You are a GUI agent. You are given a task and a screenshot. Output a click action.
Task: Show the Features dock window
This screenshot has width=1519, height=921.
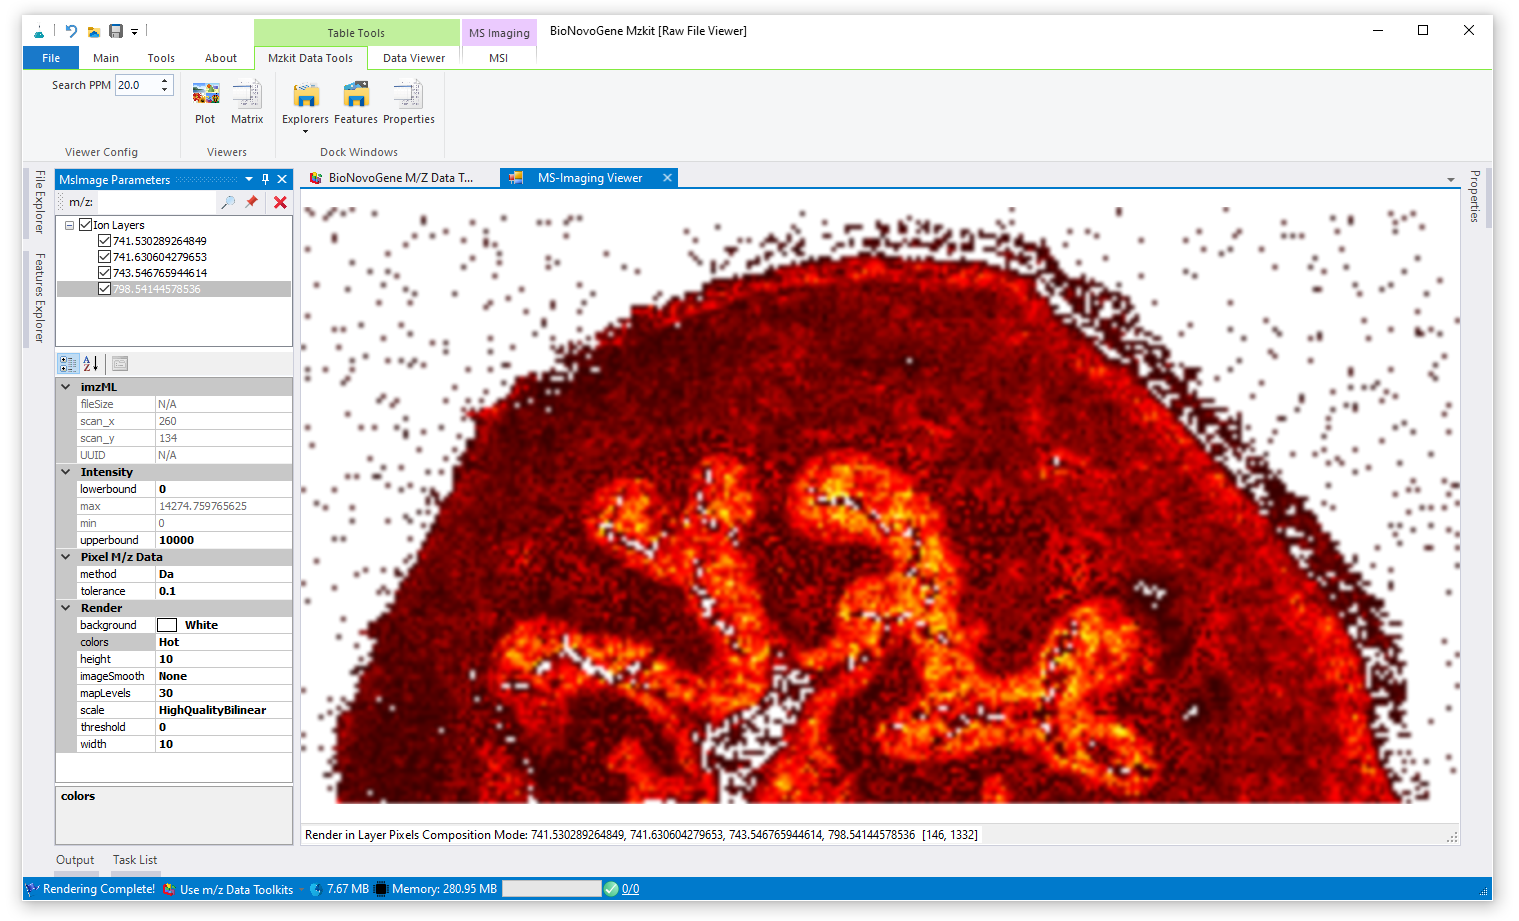click(x=356, y=96)
